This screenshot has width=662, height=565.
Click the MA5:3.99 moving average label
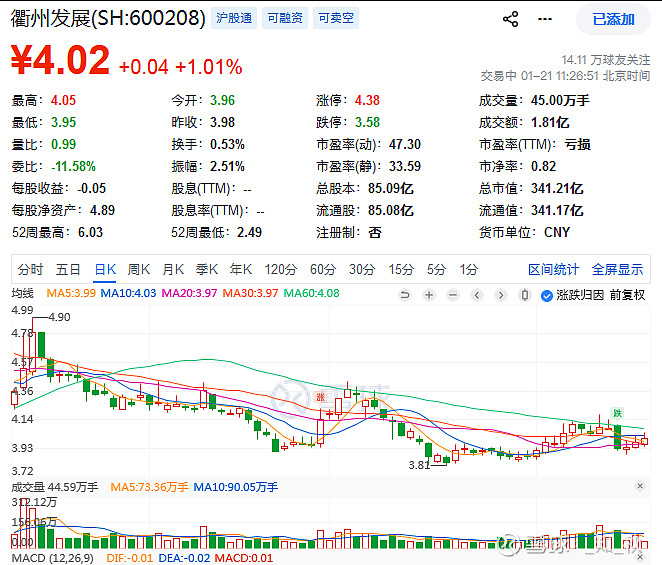click(71, 293)
